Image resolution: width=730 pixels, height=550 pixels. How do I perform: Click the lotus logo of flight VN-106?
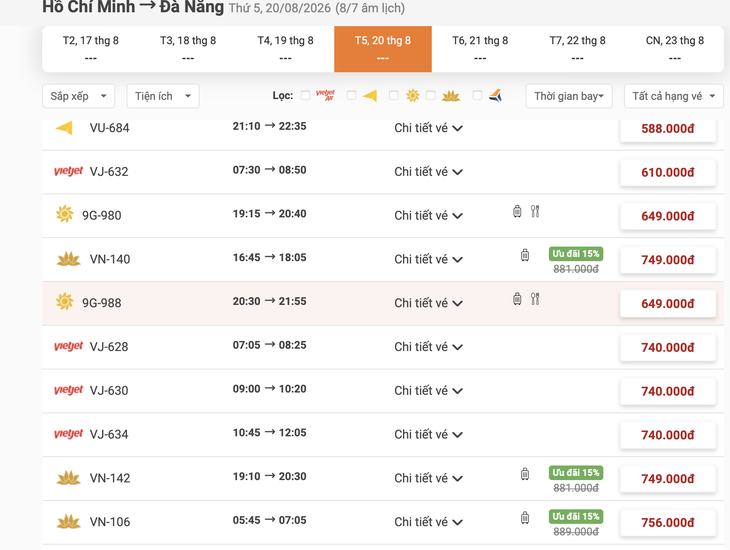pyautogui.click(x=68, y=522)
